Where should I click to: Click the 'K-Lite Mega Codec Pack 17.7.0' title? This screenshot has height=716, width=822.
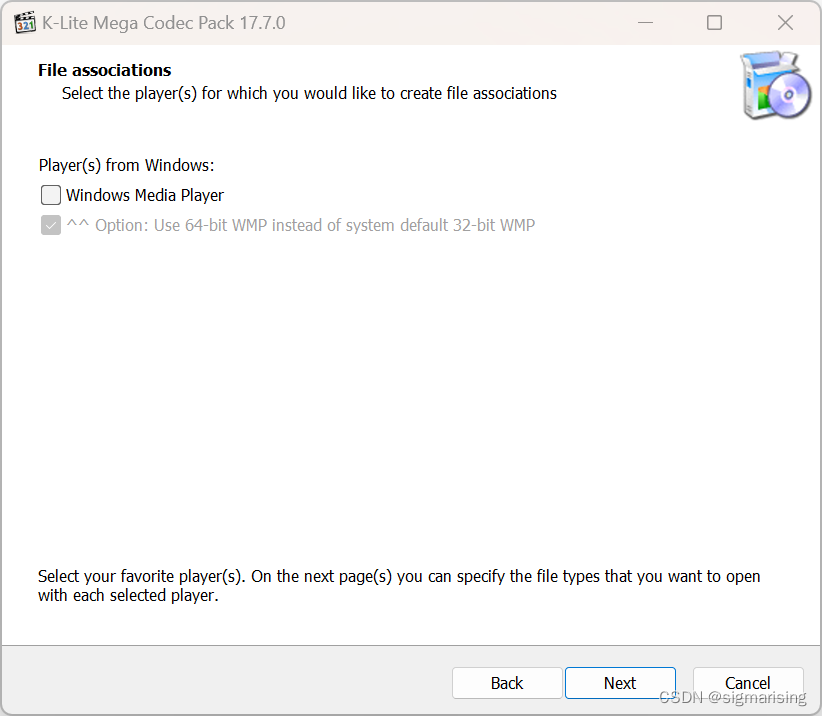coord(164,23)
